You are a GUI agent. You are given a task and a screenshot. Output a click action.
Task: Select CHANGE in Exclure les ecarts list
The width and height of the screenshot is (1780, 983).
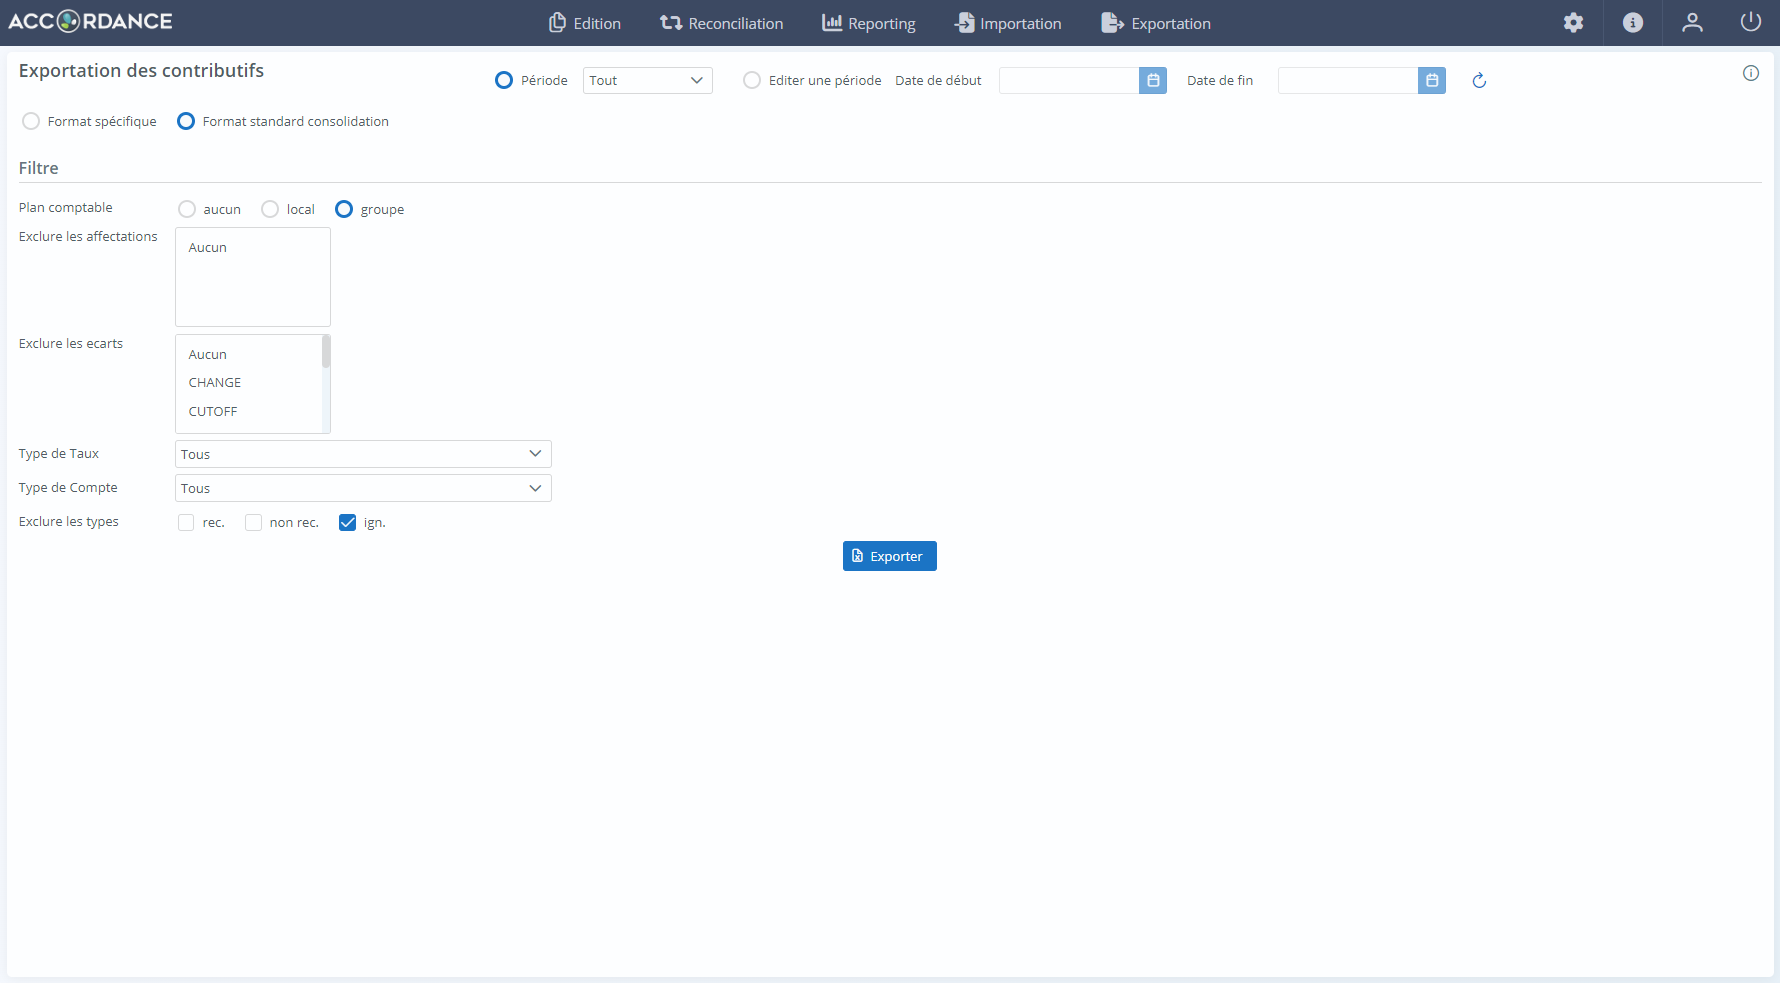(250, 382)
